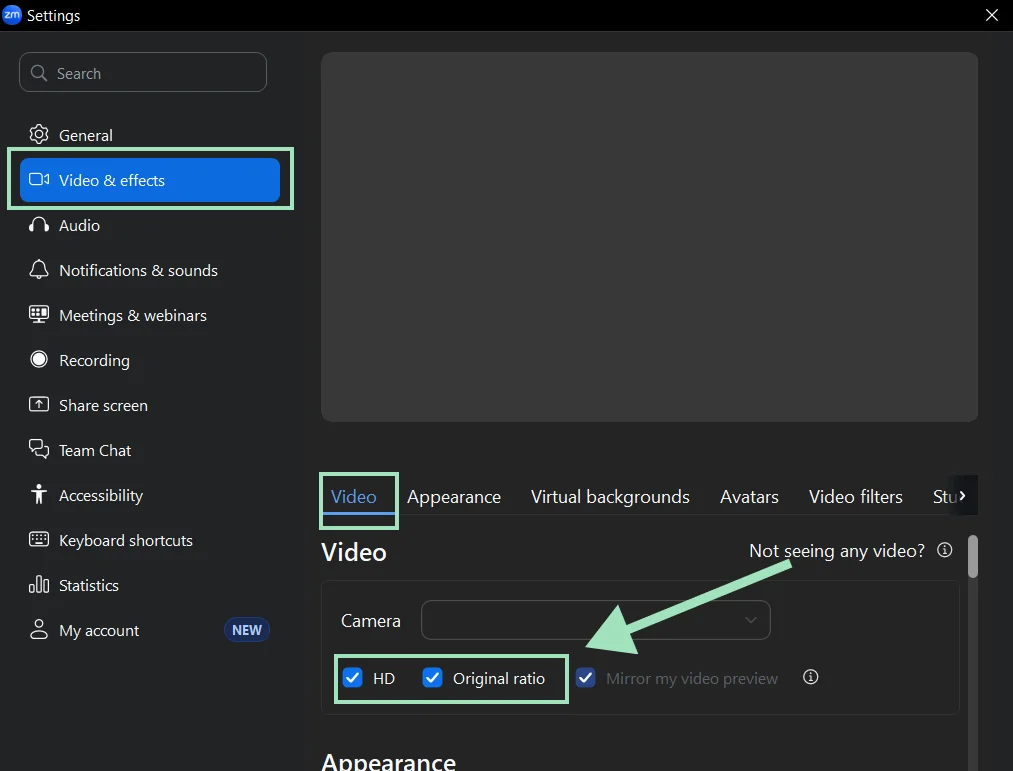
Task: Open the Camera selection dropdown
Action: 595,620
